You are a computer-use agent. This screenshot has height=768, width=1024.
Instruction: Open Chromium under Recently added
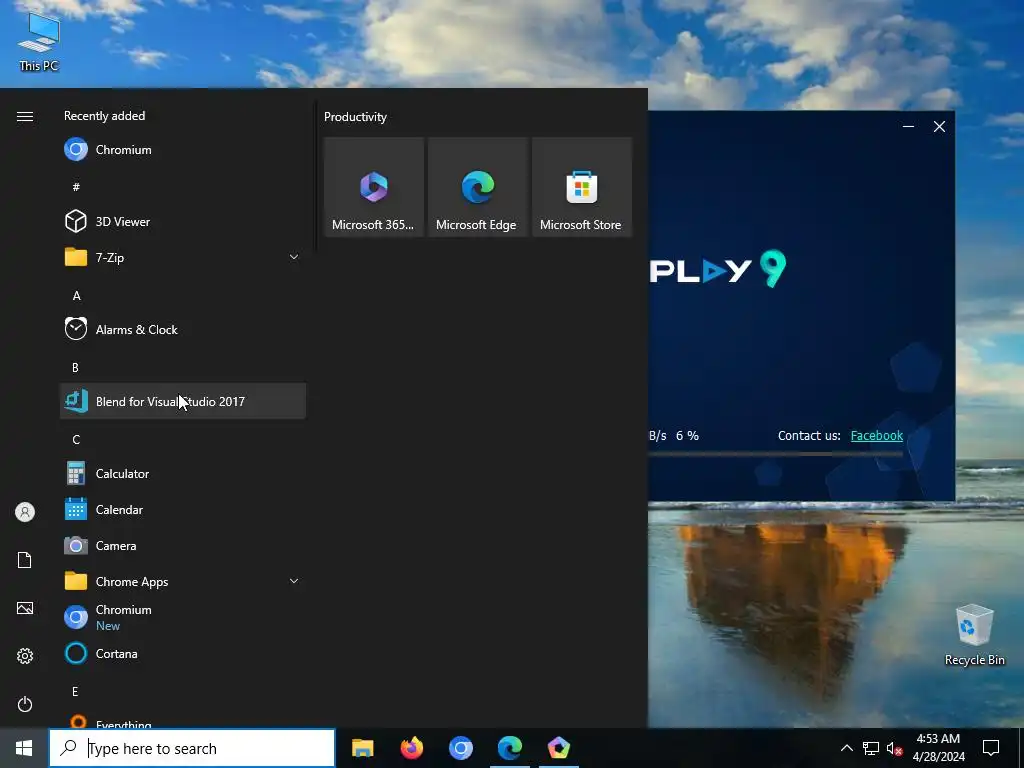click(x=183, y=150)
